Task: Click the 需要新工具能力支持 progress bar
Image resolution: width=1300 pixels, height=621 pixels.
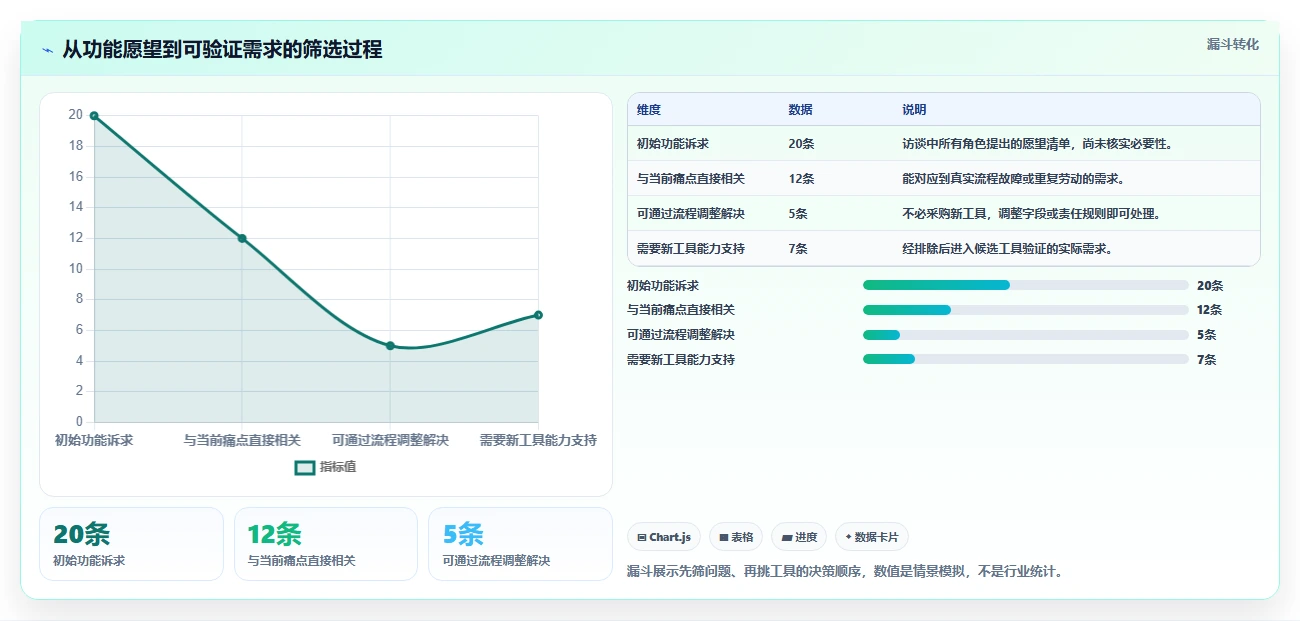Action: click(x=1026, y=359)
